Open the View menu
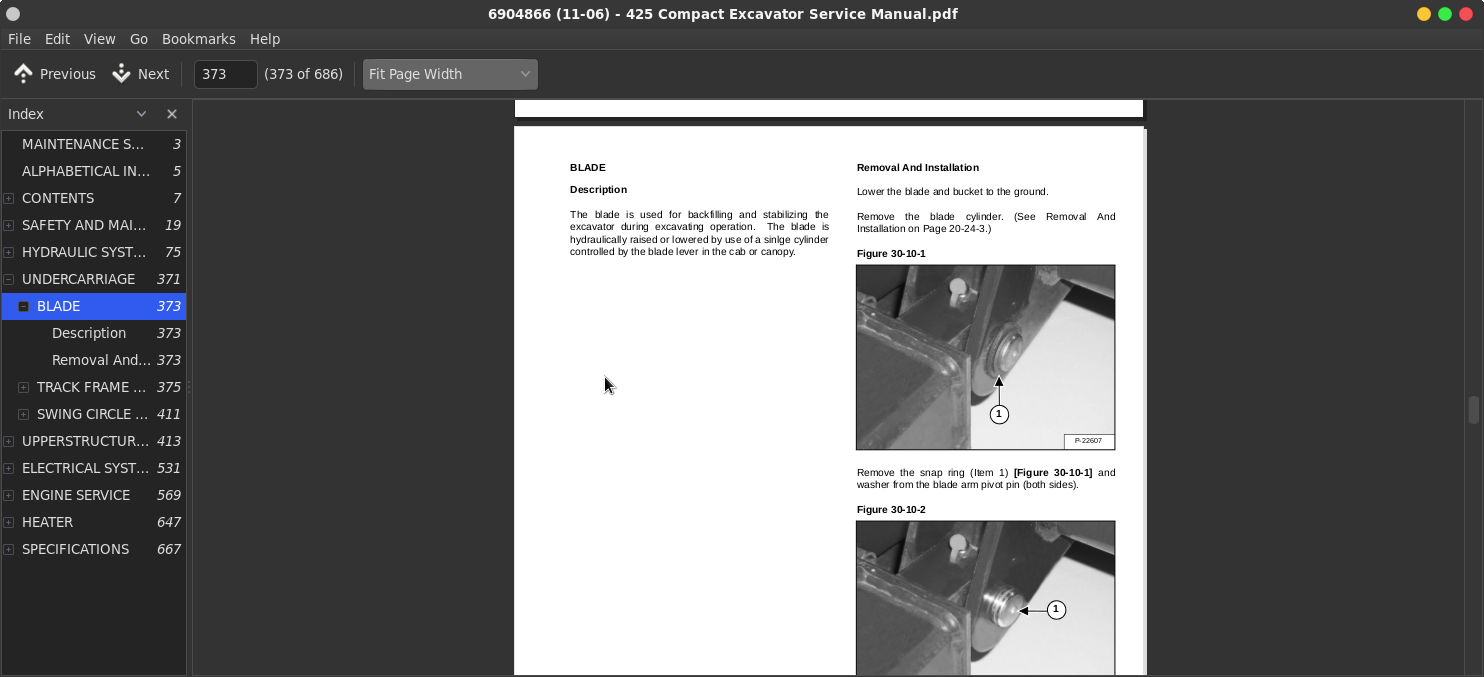The height and width of the screenshot is (677, 1484). point(99,39)
